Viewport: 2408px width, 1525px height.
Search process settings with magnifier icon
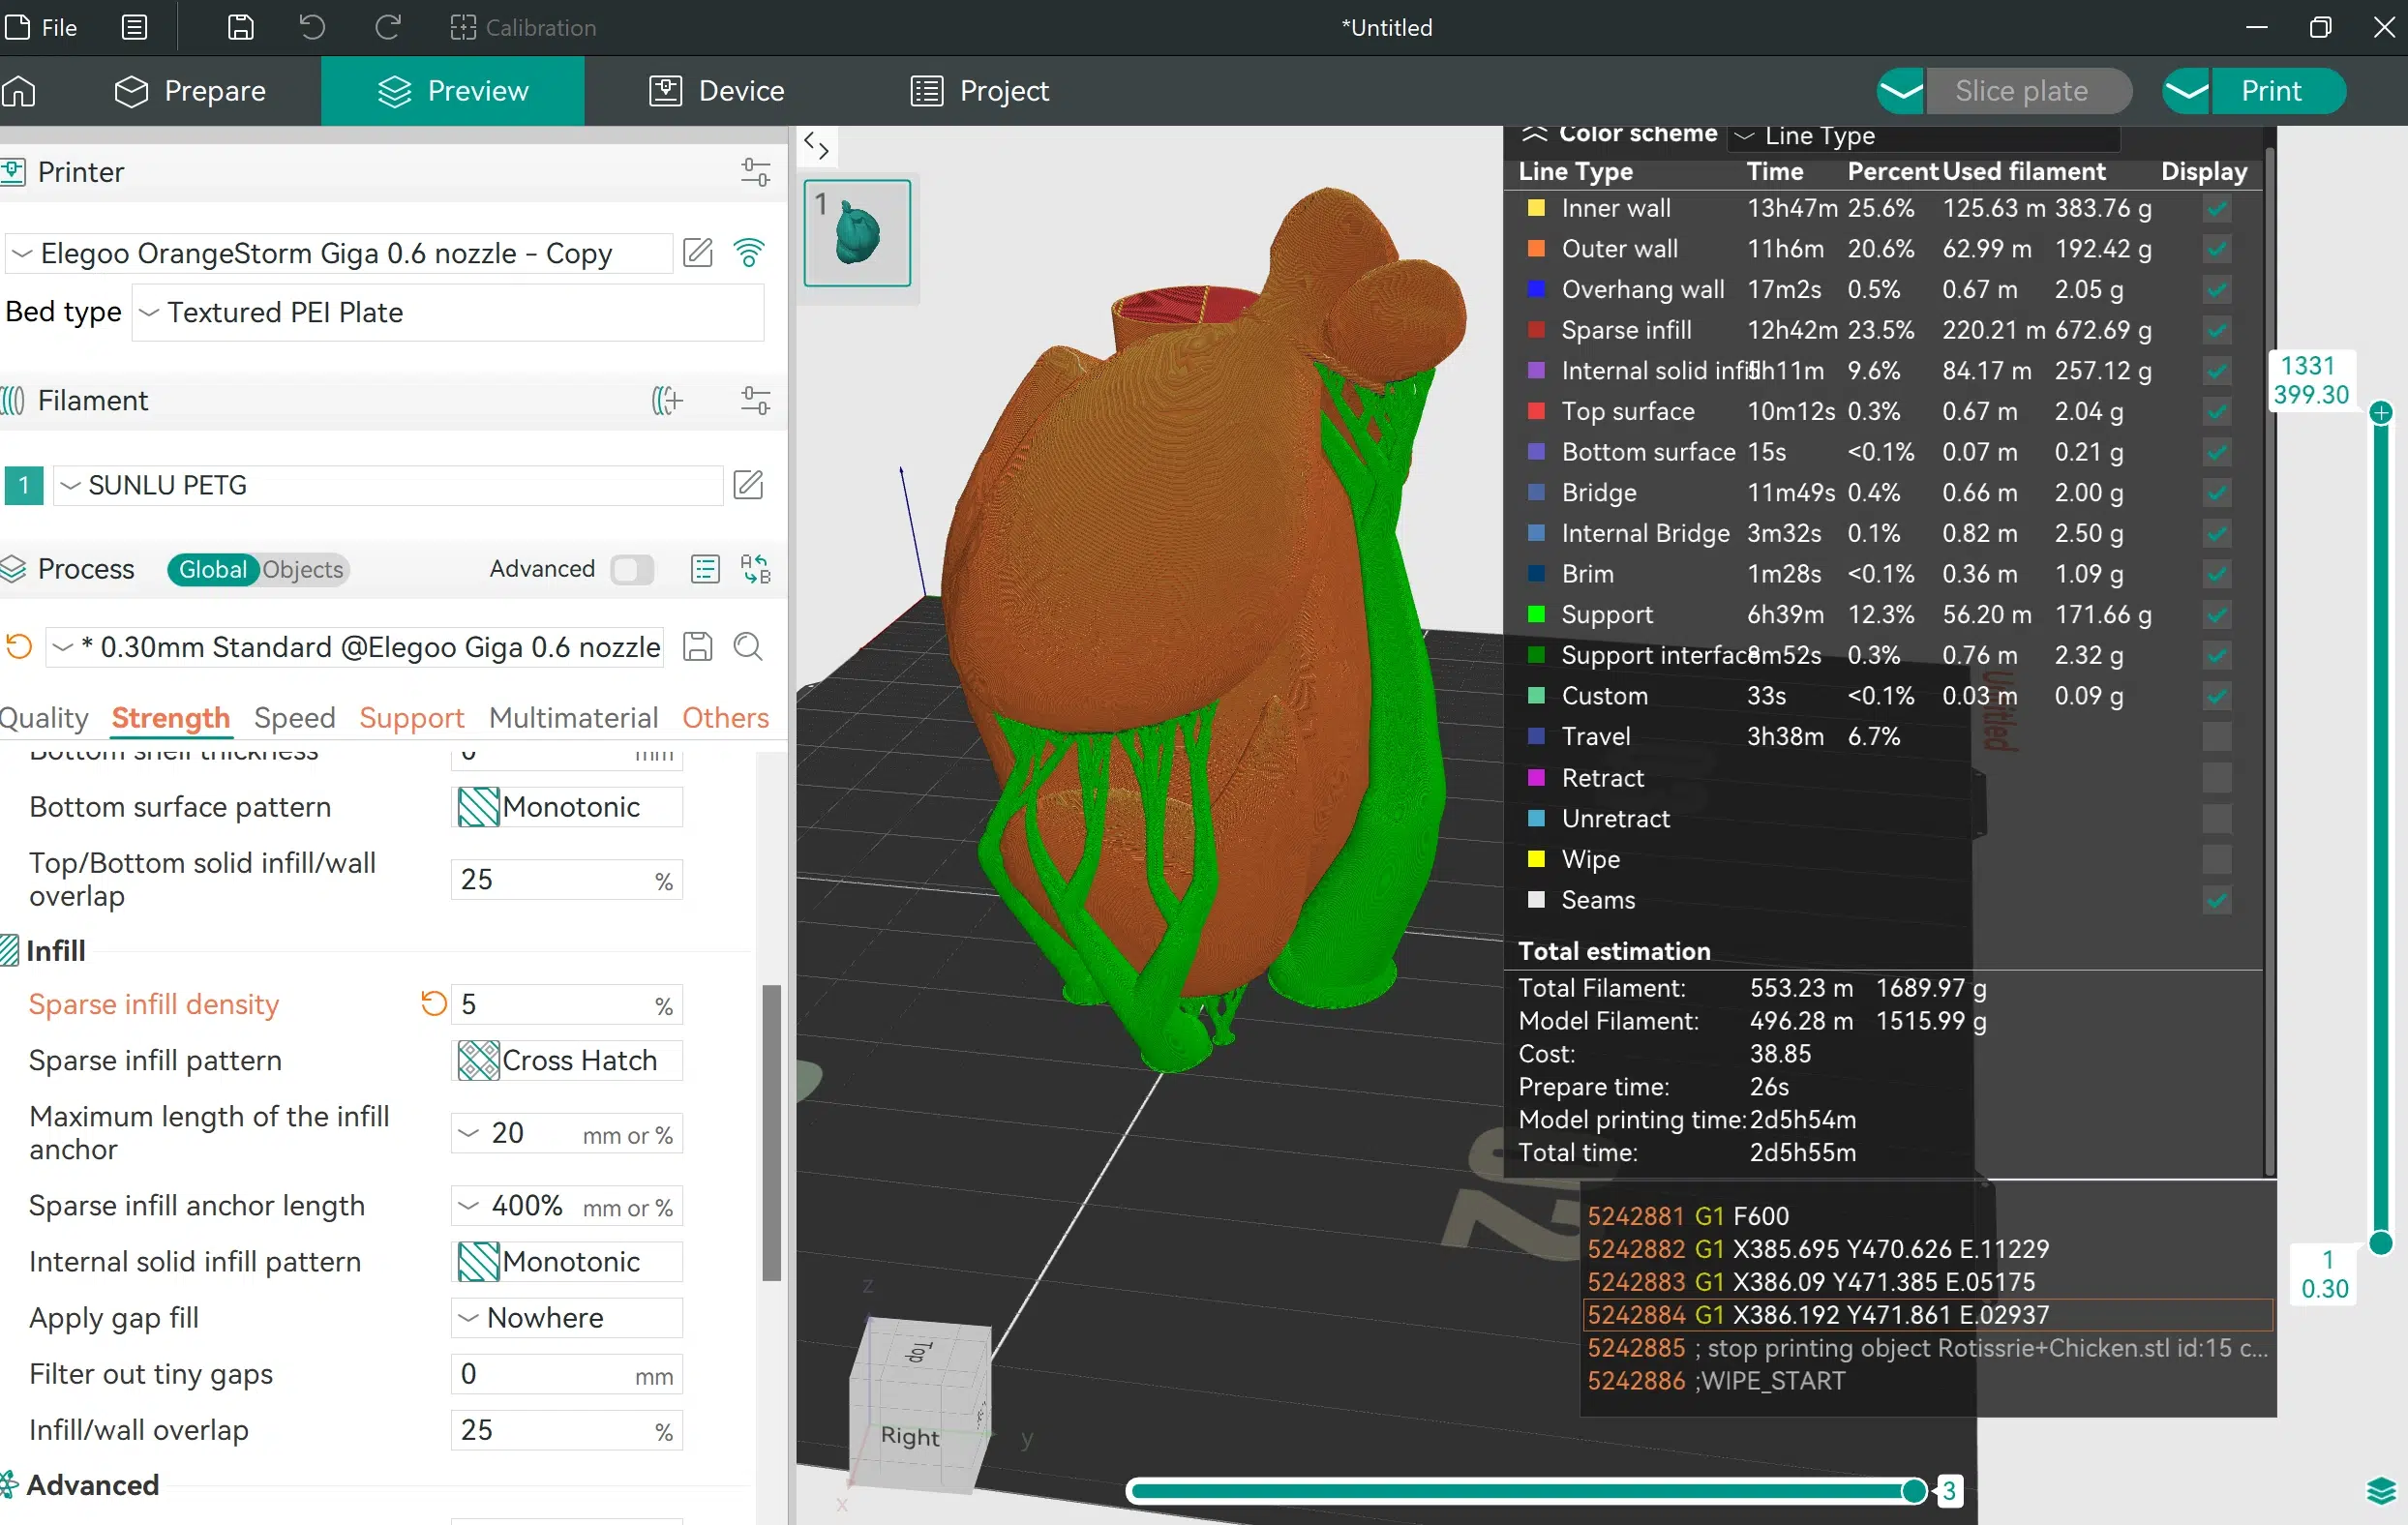[748, 647]
